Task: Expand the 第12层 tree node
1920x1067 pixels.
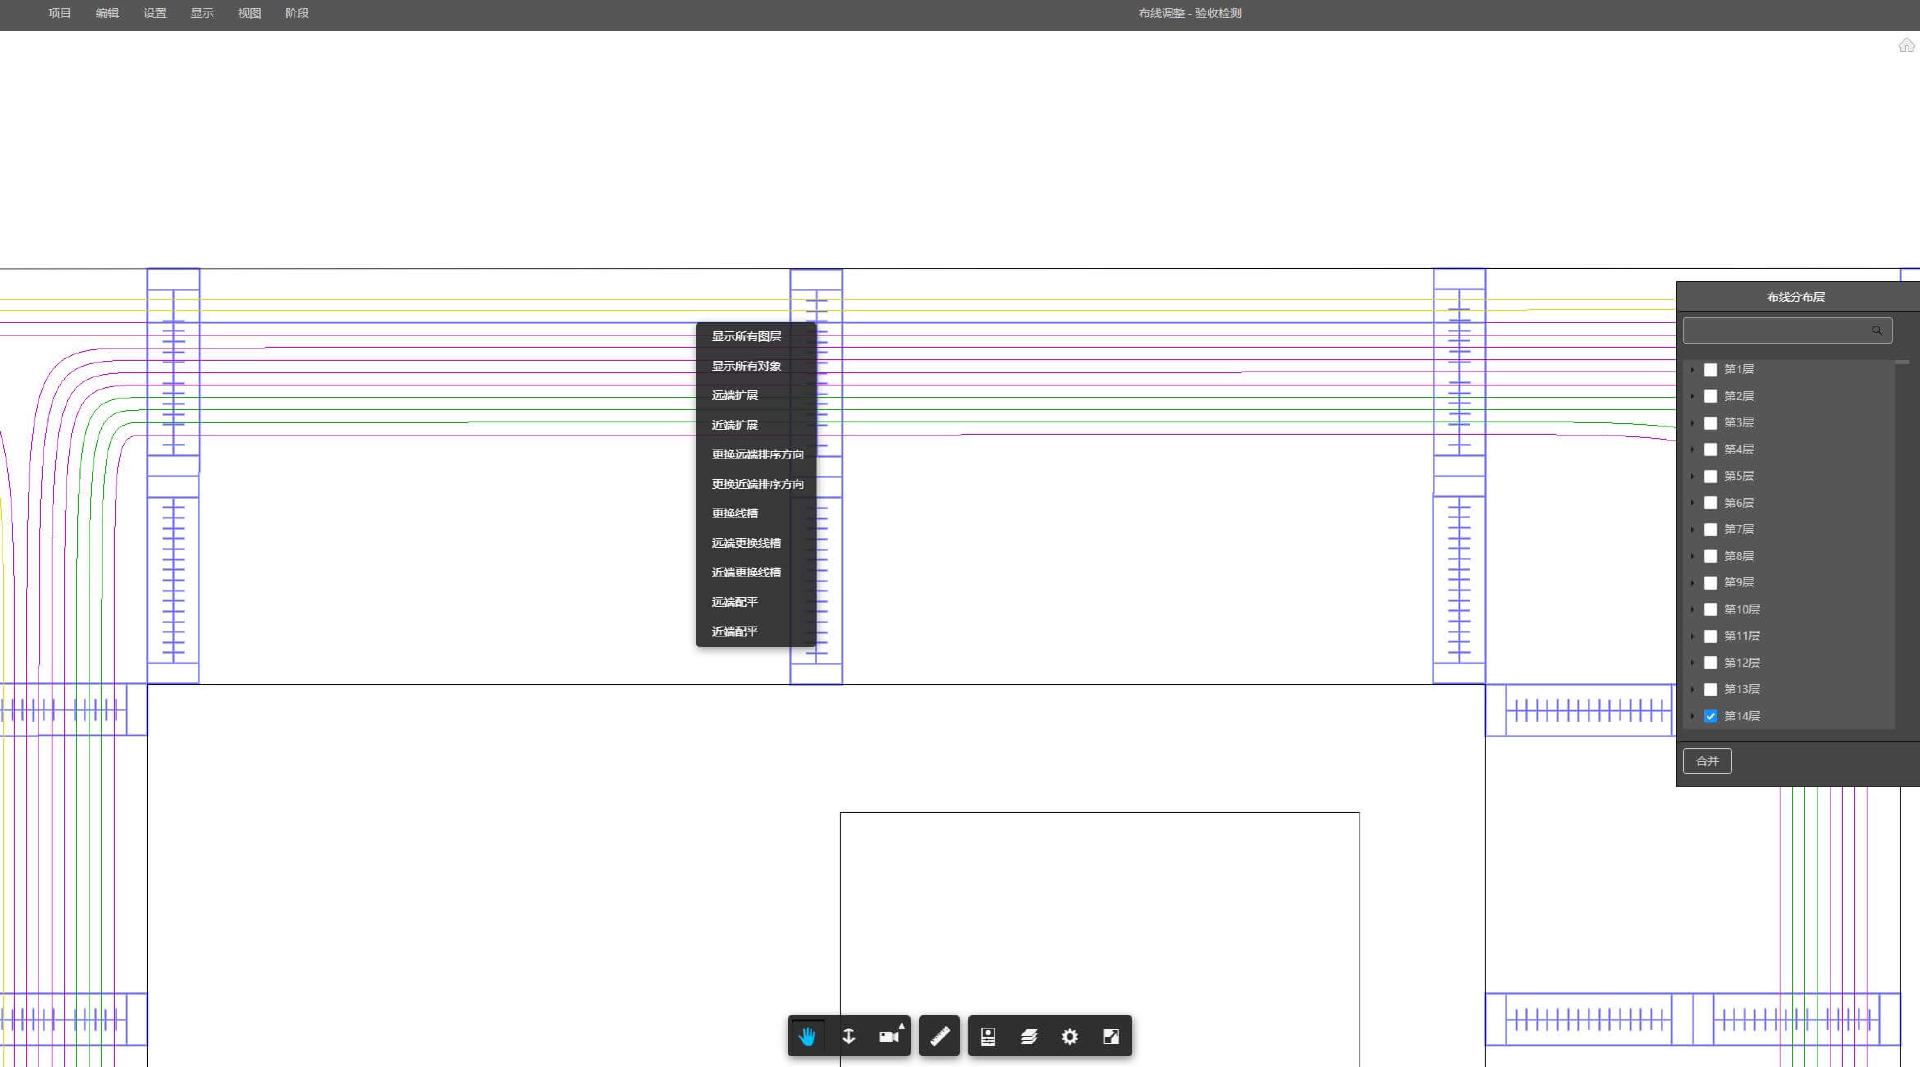Action: [x=1692, y=663]
